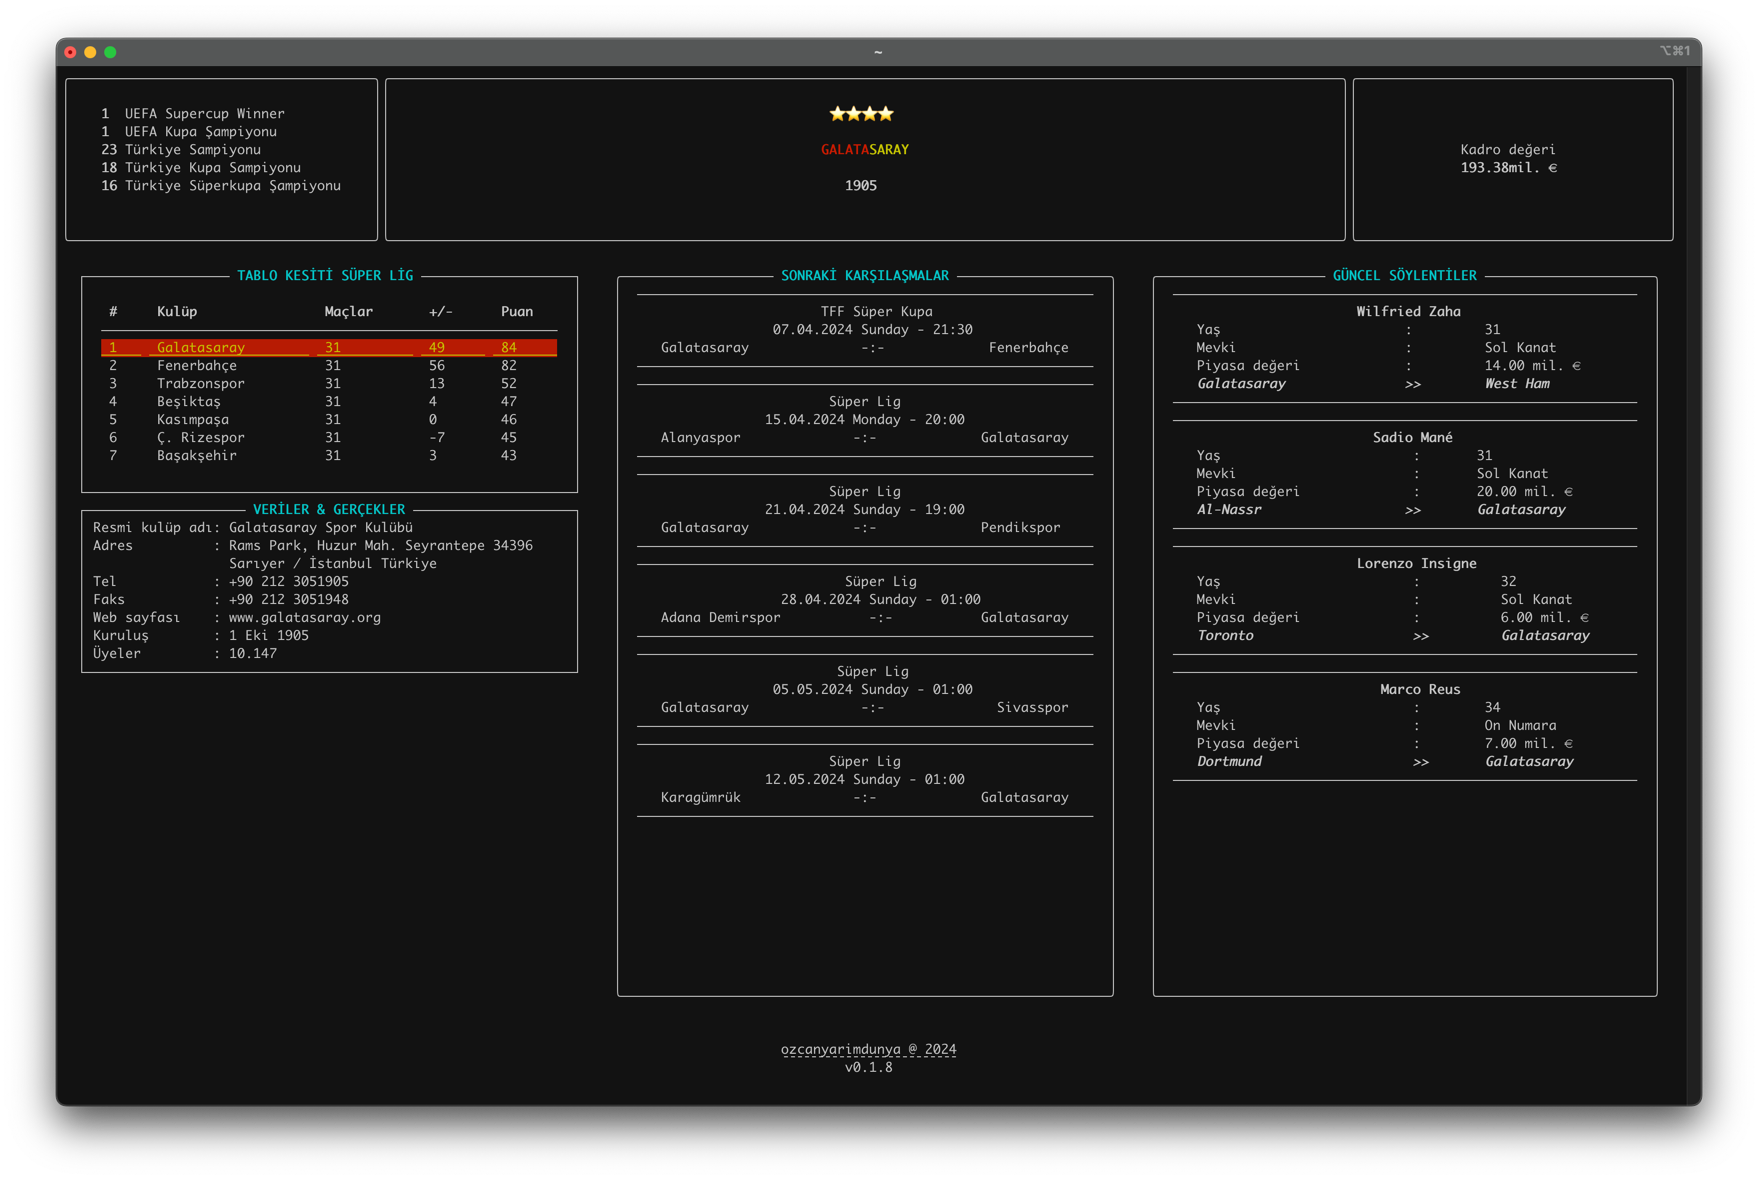Click Fenerbahçe in the Süper Kupa fixture

[x=1029, y=347]
